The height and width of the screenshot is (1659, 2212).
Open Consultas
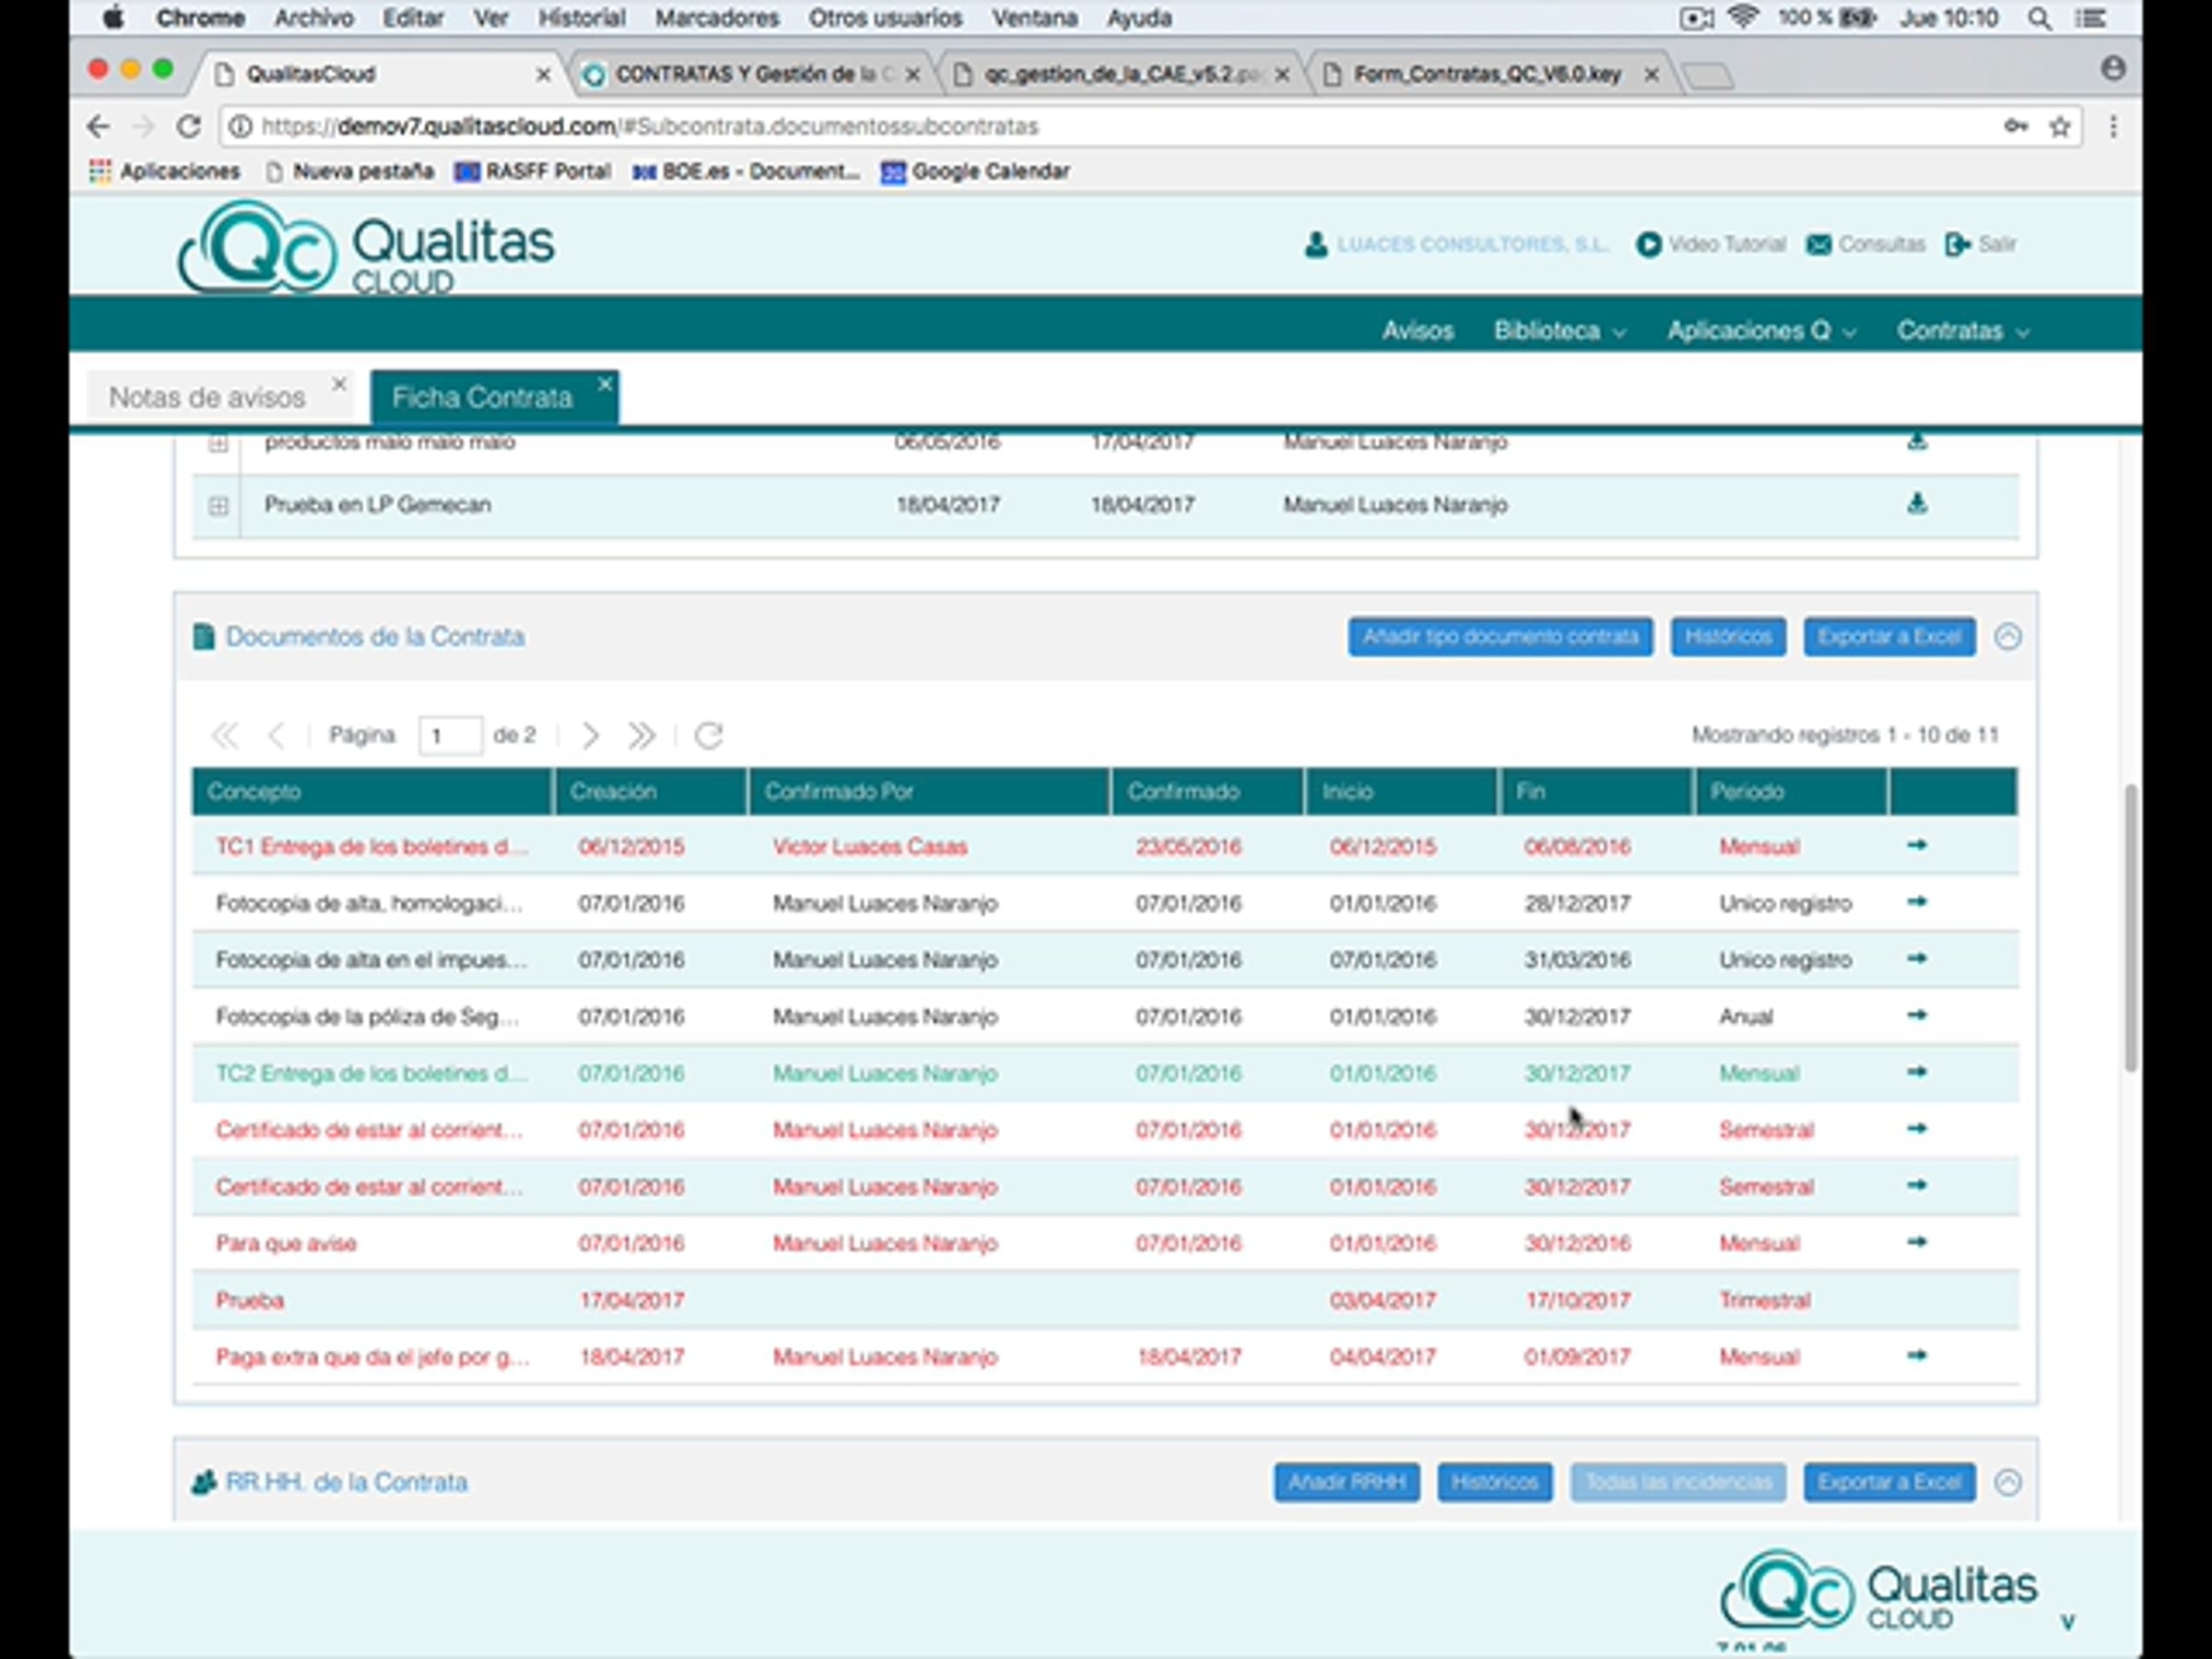coord(1866,245)
